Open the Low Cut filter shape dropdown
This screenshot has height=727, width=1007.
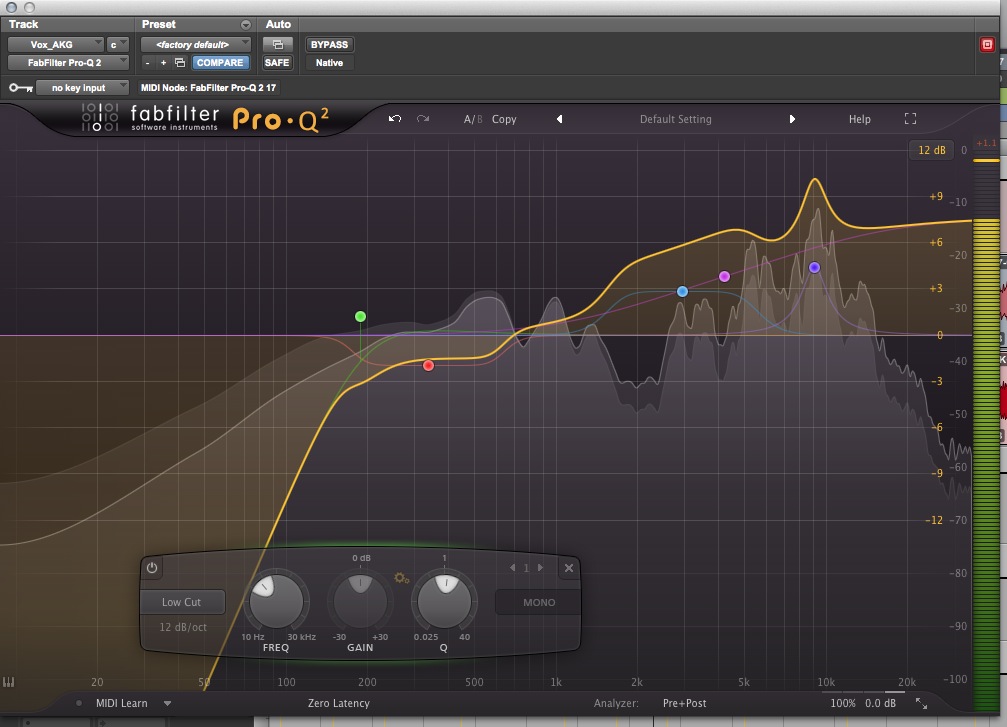coord(183,602)
